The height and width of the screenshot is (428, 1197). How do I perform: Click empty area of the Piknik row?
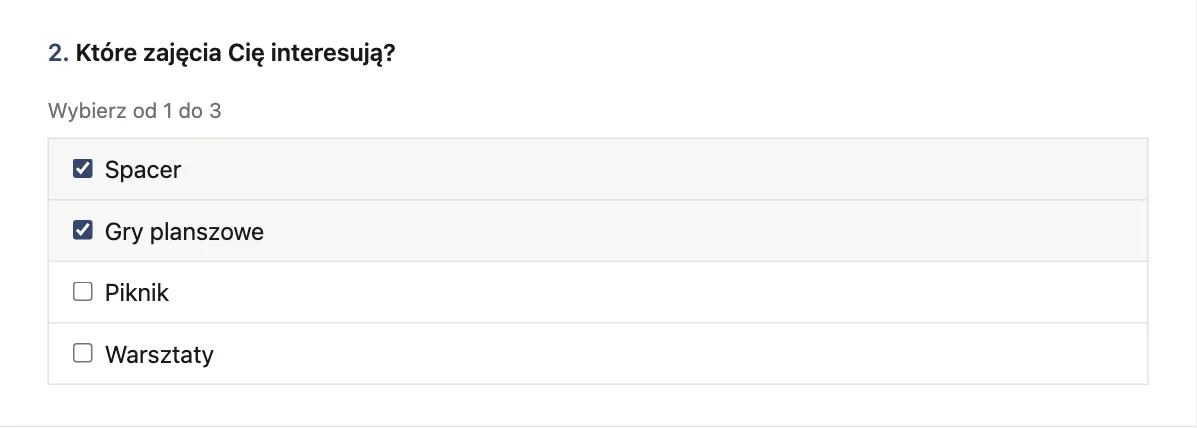pyautogui.click(x=657, y=292)
